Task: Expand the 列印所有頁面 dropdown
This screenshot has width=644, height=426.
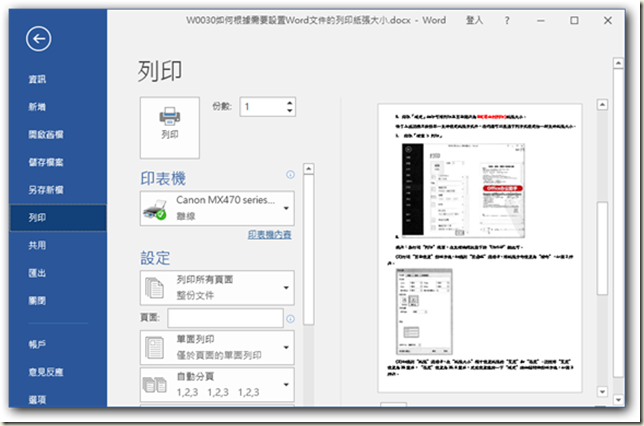Action: tap(217, 288)
